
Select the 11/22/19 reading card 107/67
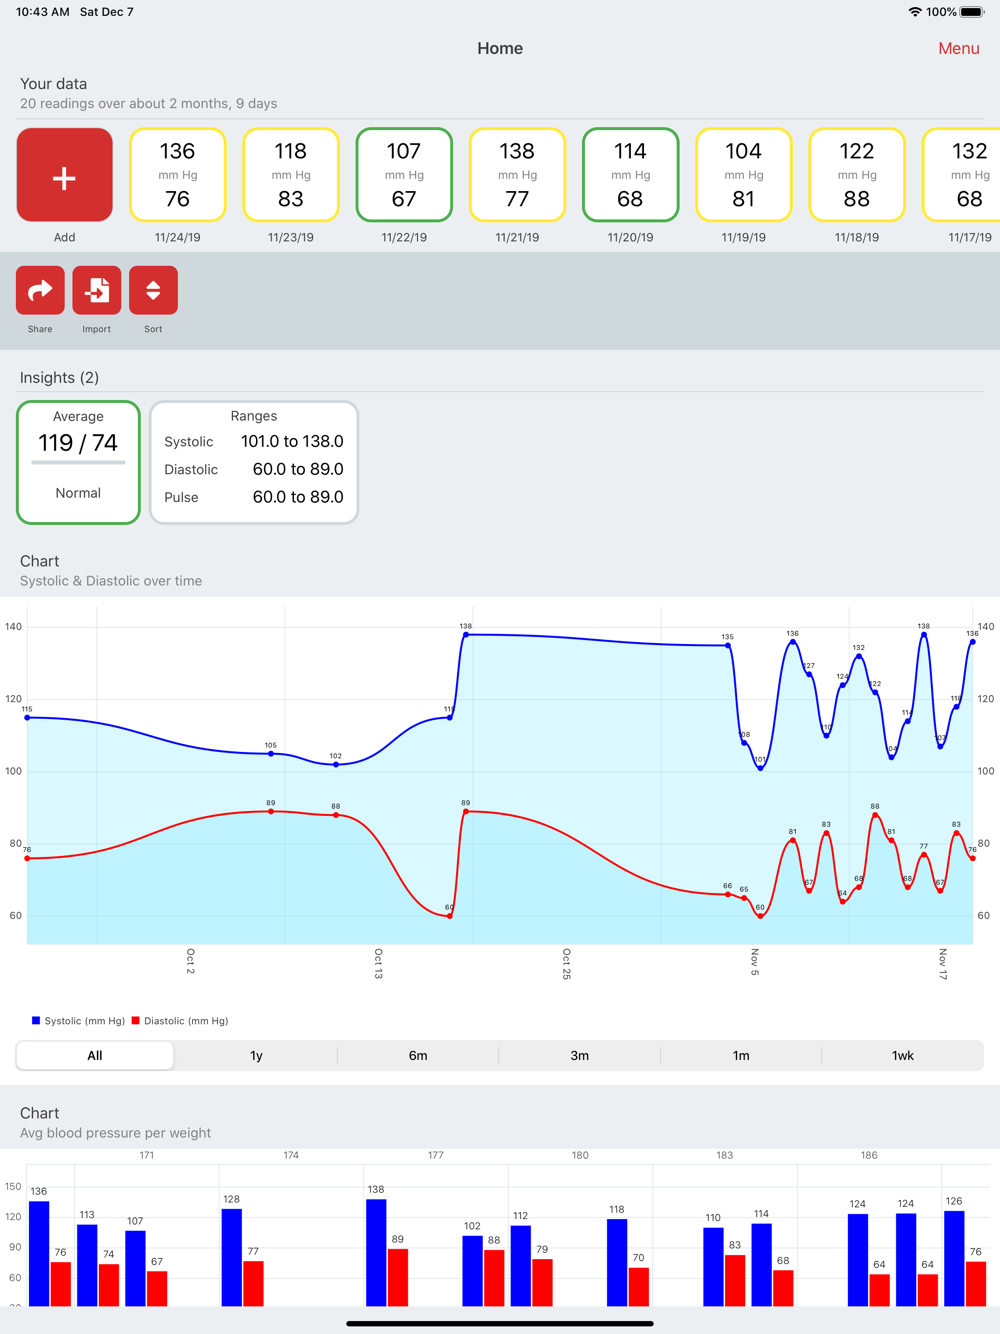tap(404, 175)
